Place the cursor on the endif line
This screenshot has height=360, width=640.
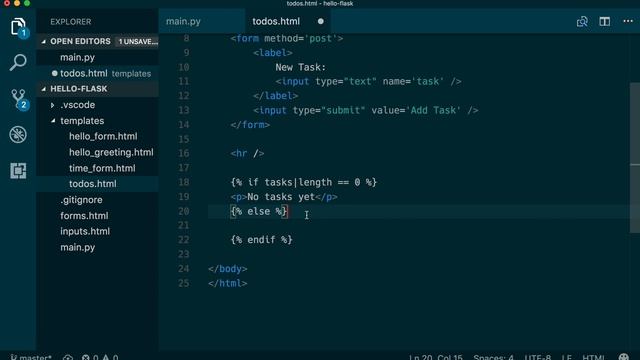pyautogui.click(x=262, y=240)
